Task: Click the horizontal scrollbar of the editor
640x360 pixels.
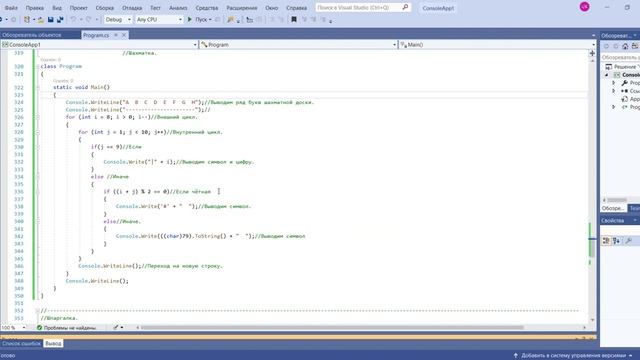Action: [333, 327]
